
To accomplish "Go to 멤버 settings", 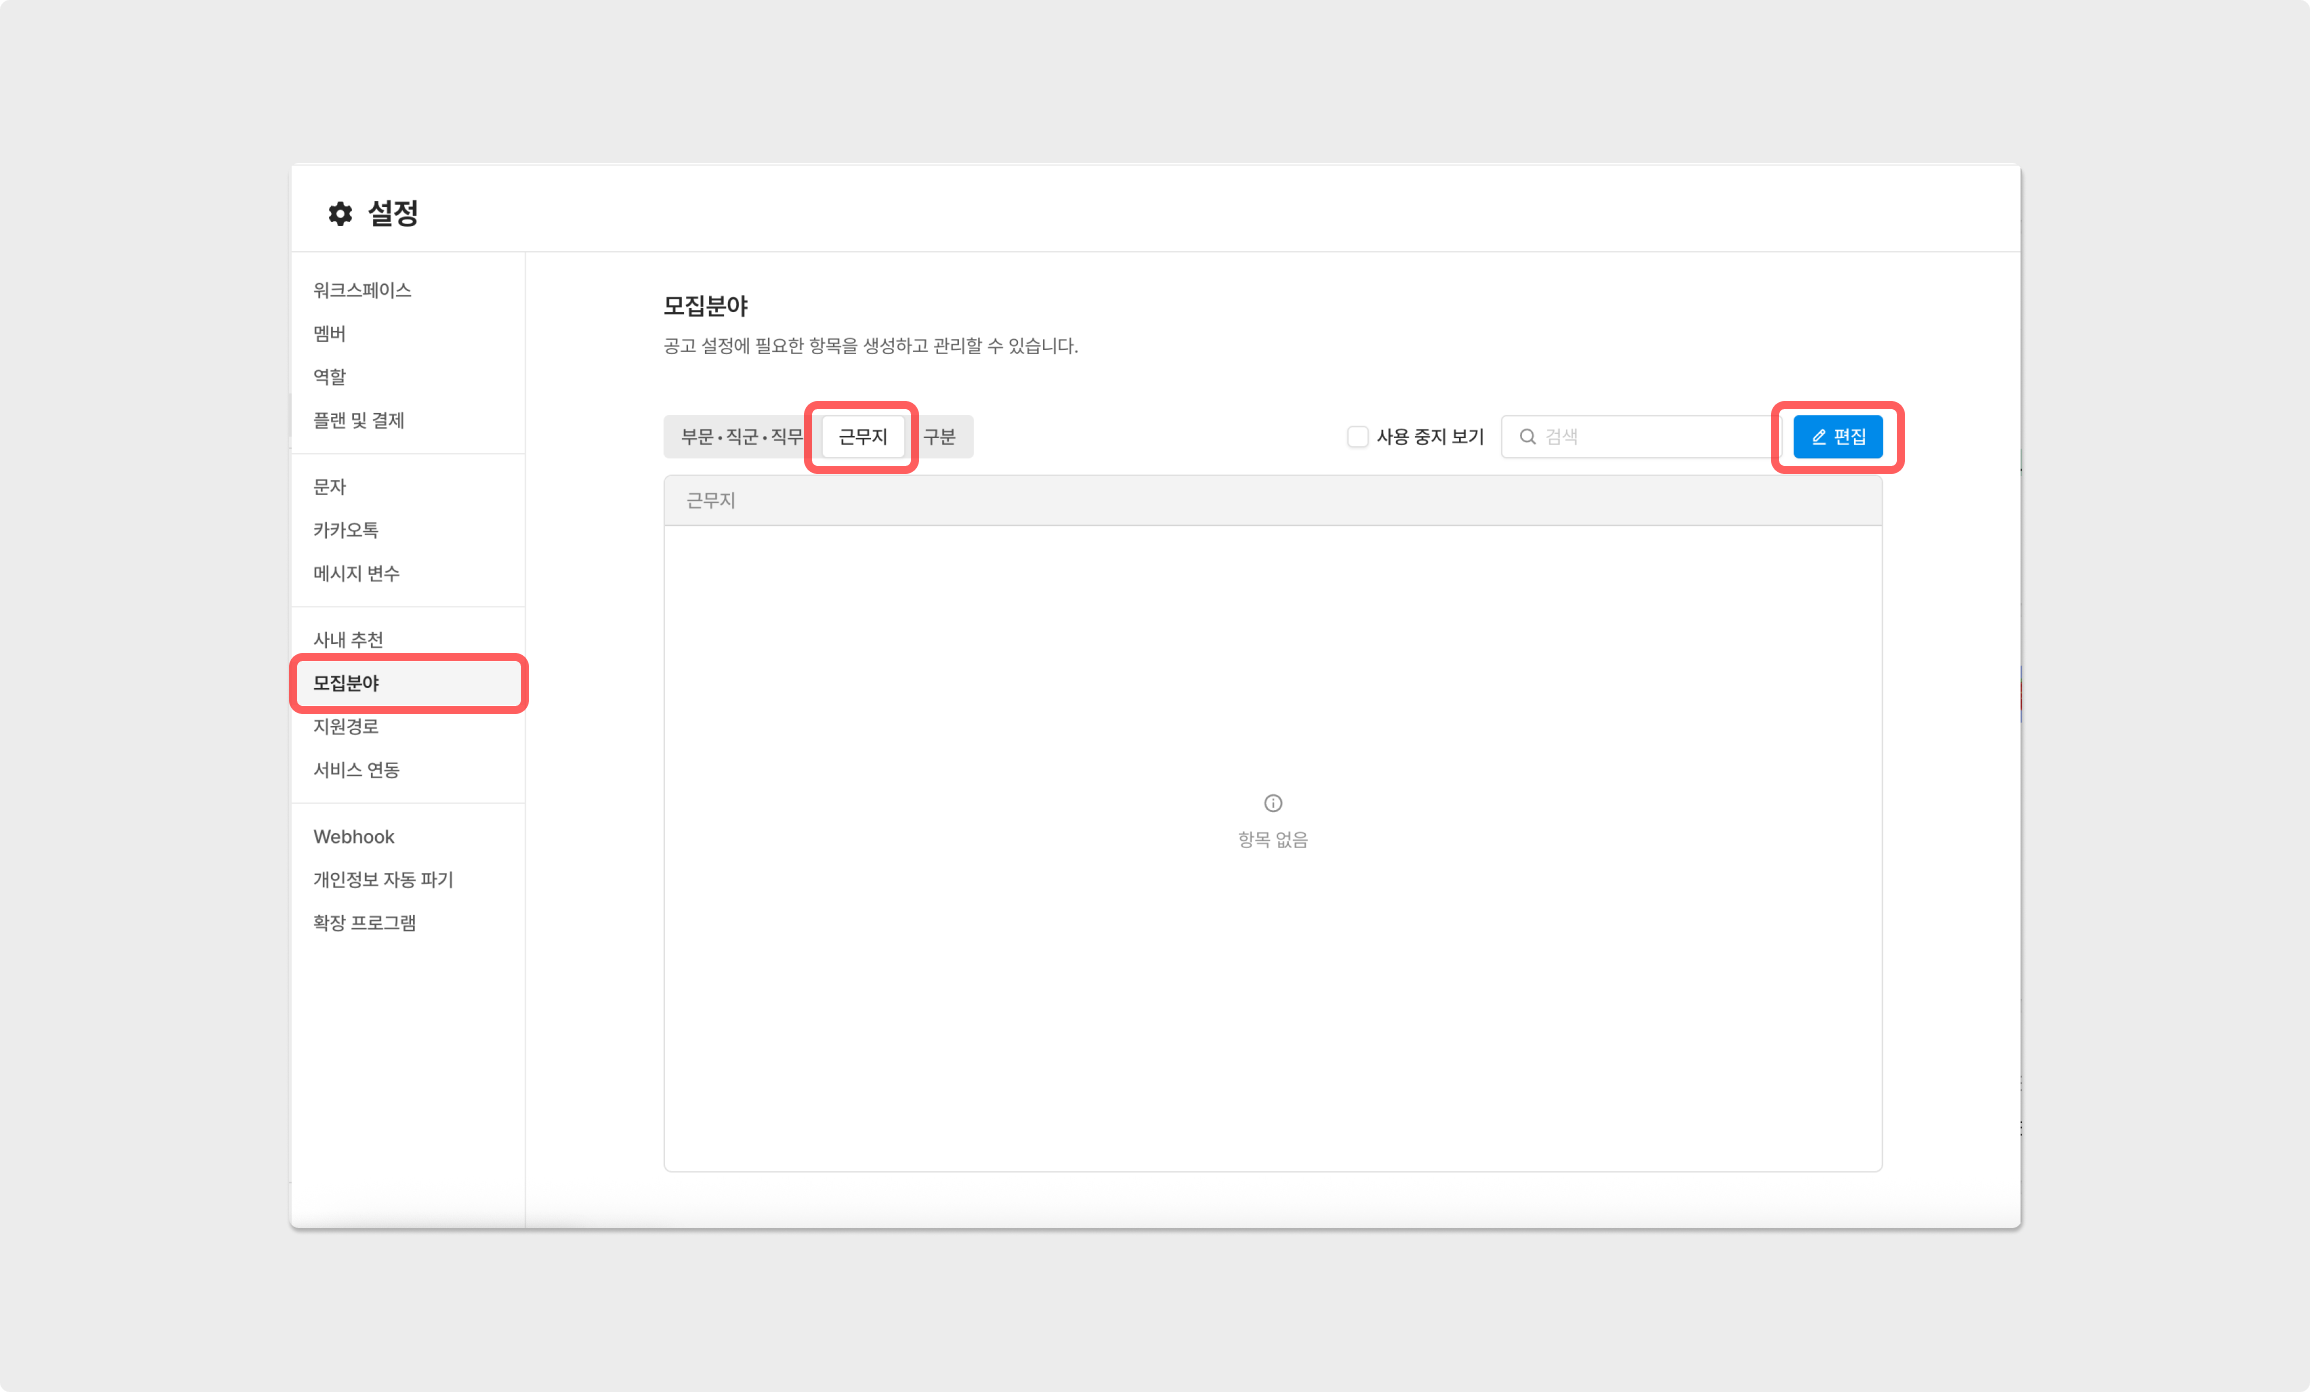I will pyautogui.click(x=329, y=333).
